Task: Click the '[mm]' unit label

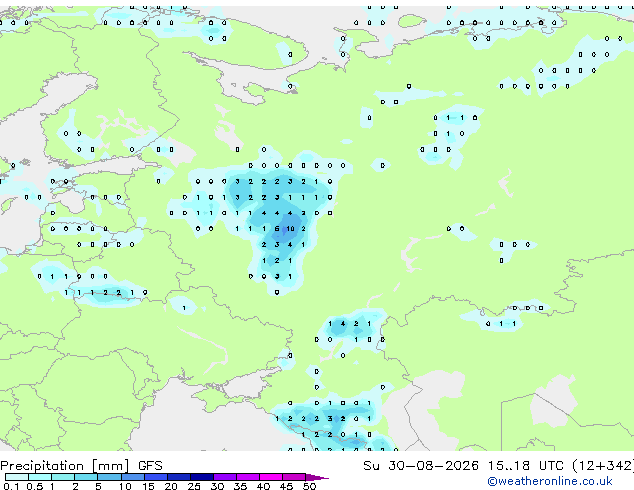Action: click(111, 466)
